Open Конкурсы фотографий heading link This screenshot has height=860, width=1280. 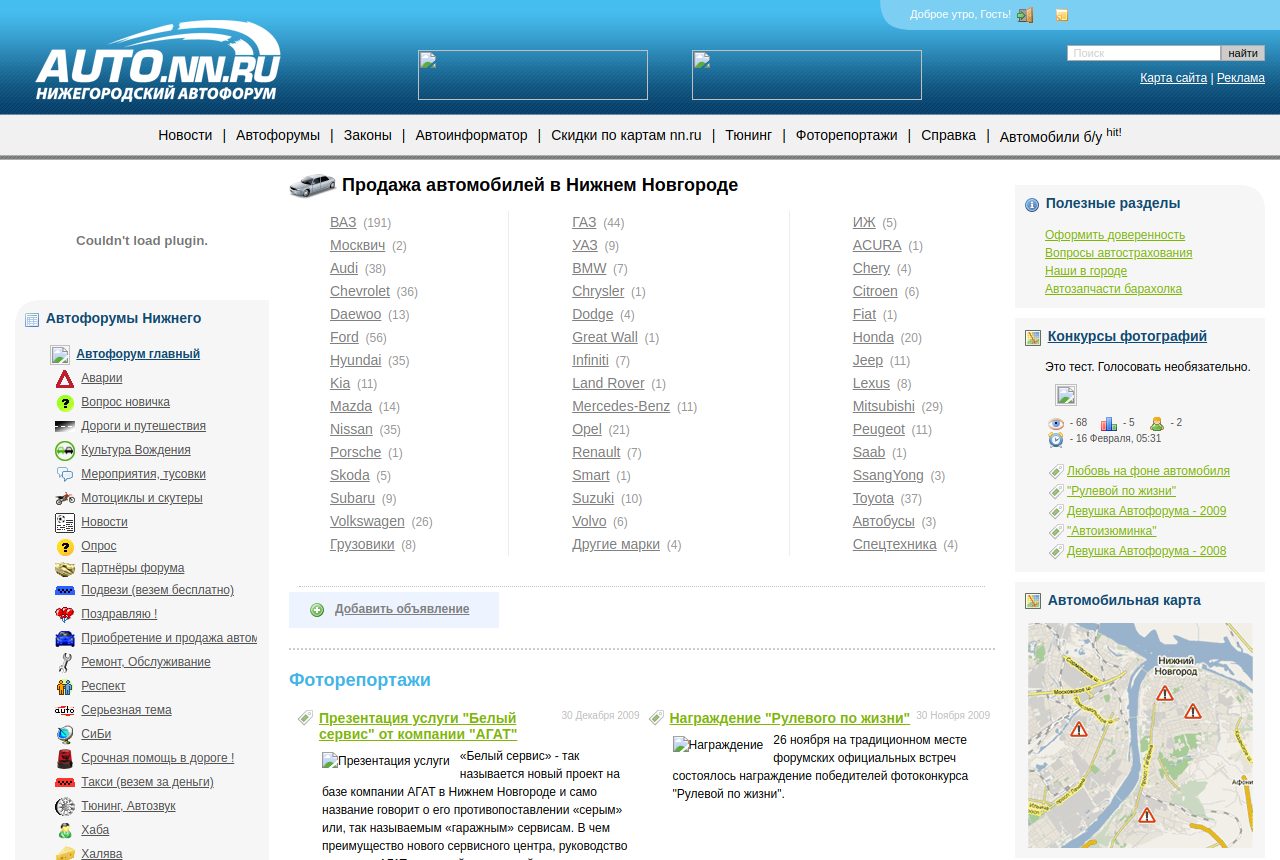1127,336
